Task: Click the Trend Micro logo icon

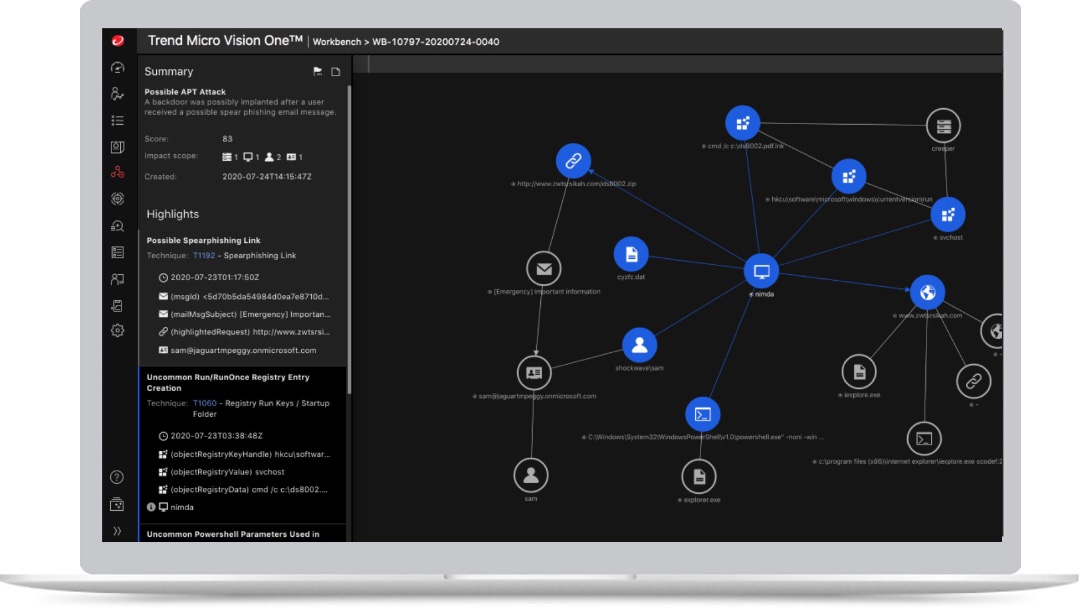Action: pos(118,41)
